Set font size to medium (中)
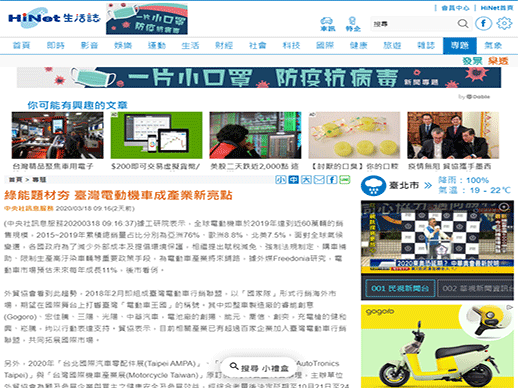518x388 pixels. click(x=293, y=180)
